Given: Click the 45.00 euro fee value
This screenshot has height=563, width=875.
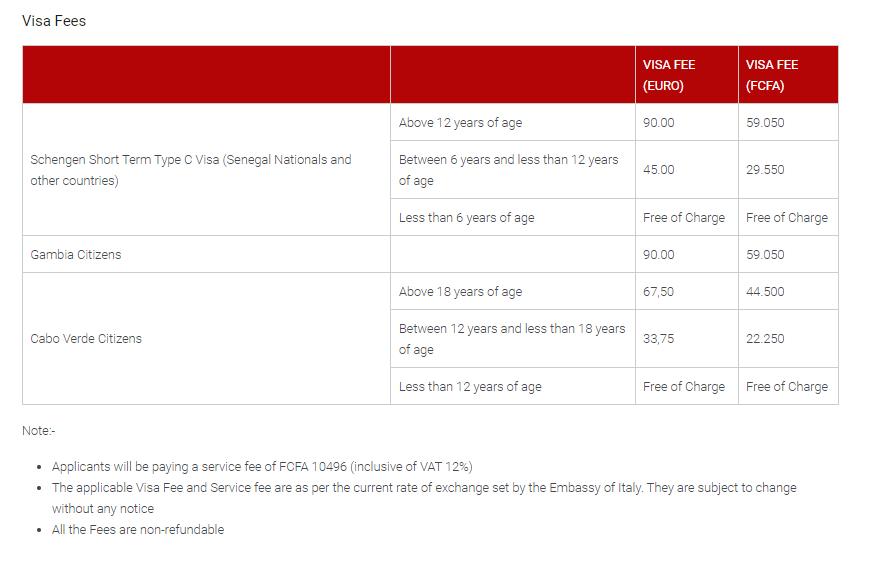Looking at the screenshot, I should 659,170.
